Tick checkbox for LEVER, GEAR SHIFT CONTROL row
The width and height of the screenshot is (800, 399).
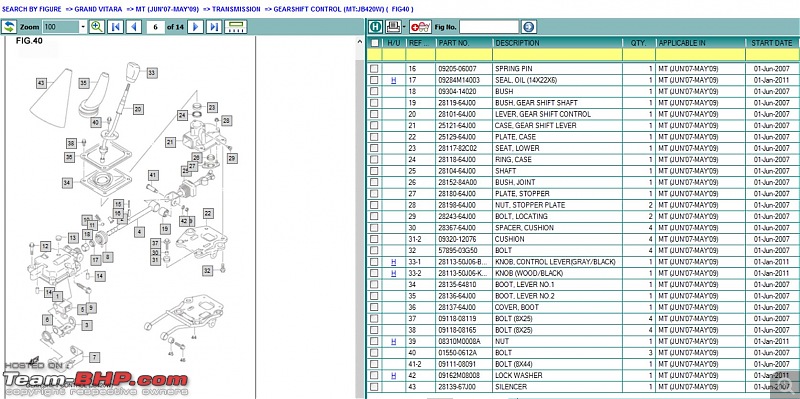pyautogui.click(x=374, y=114)
